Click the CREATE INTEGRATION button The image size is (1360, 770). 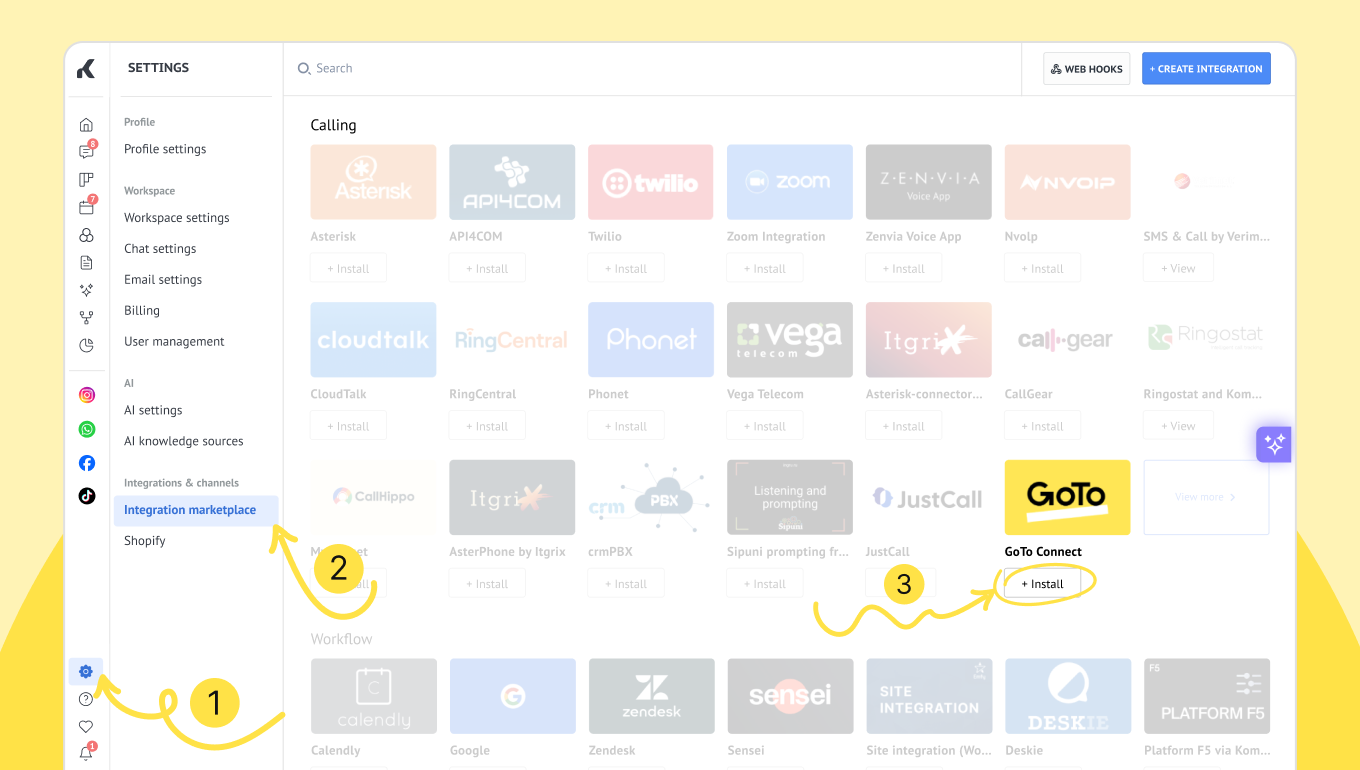coord(1206,69)
